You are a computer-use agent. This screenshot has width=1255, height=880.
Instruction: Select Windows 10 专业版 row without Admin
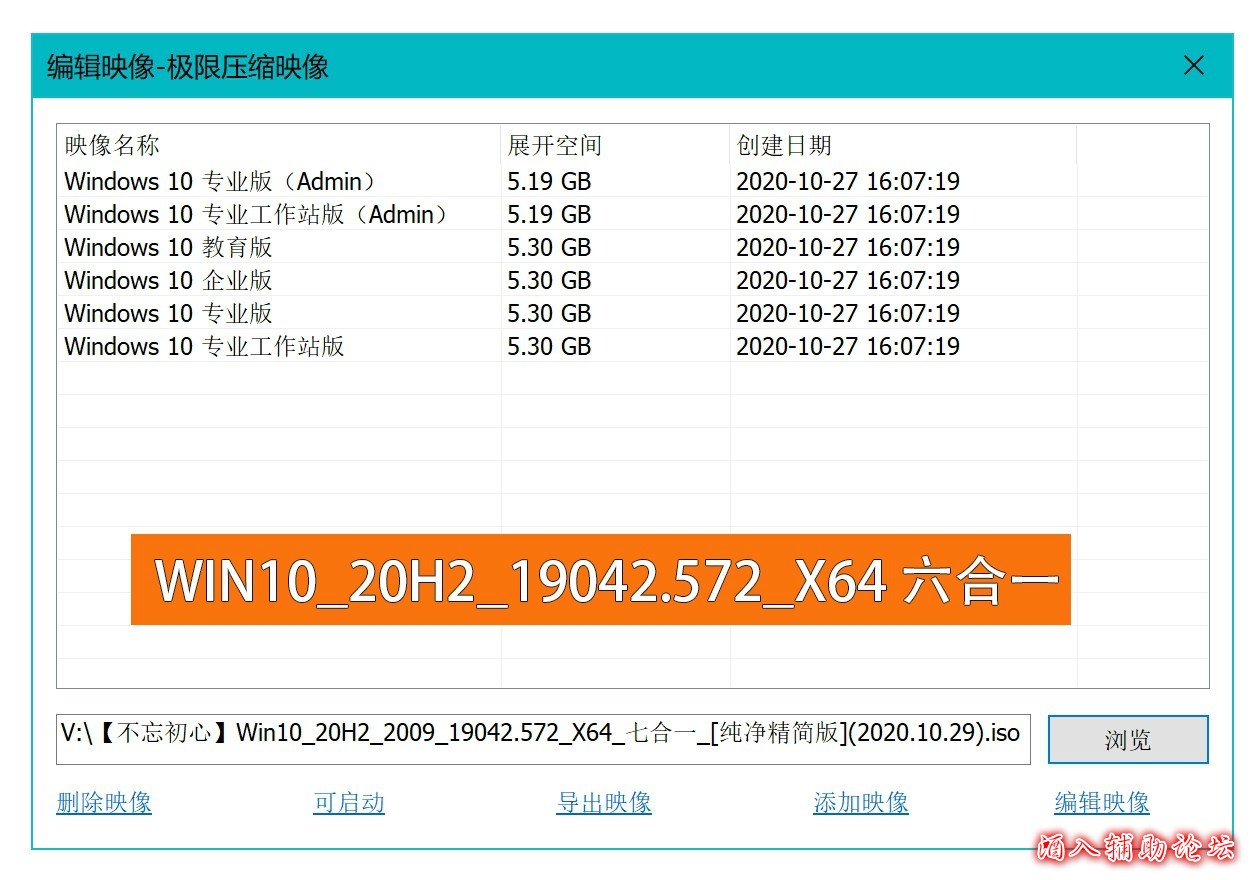tap(632, 313)
